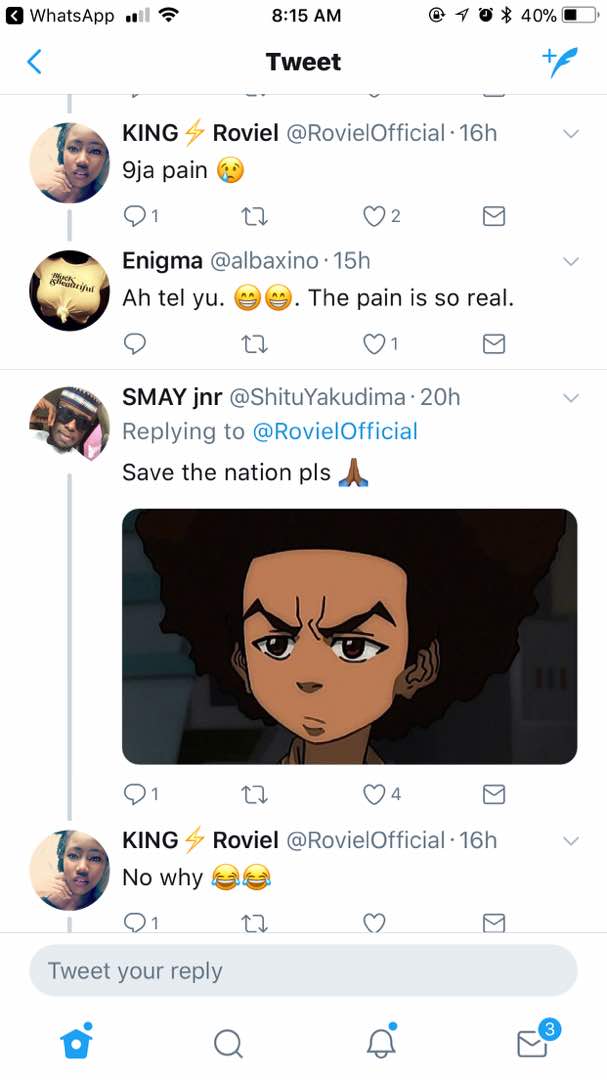Tap the "Tweet your reply" field
The image size is (607, 1080).
(x=303, y=971)
